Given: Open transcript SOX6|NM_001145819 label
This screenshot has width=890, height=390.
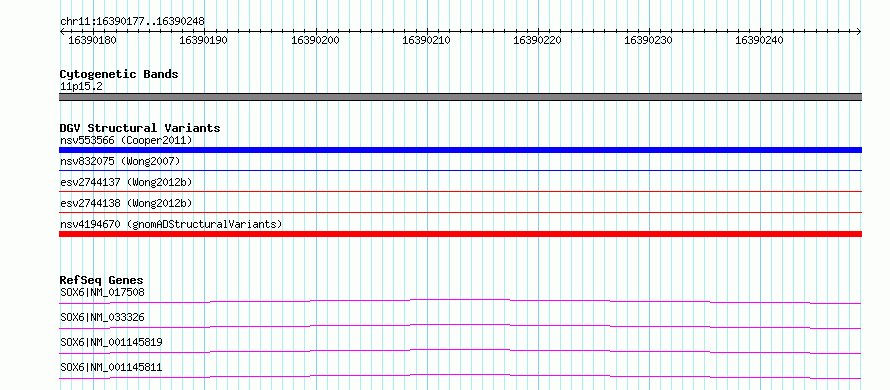Looking at the screenshot, I should pyautogui.click(x=111, y=342).
